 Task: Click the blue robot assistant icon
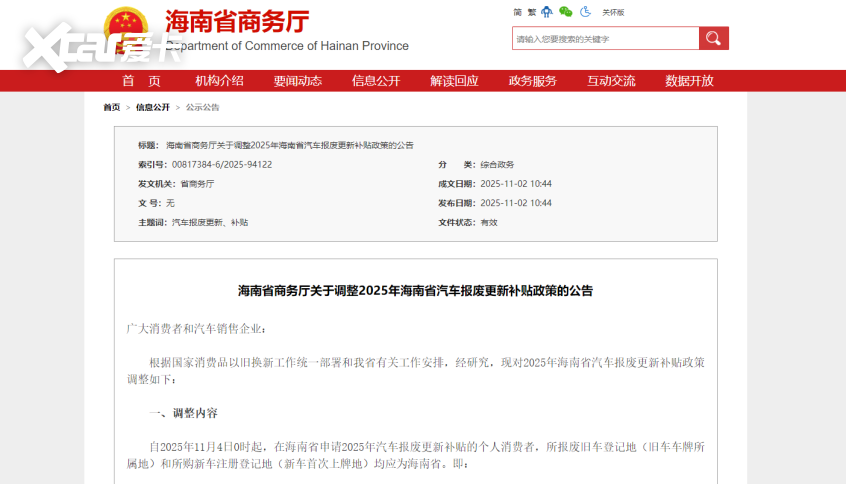click(547, 12)
